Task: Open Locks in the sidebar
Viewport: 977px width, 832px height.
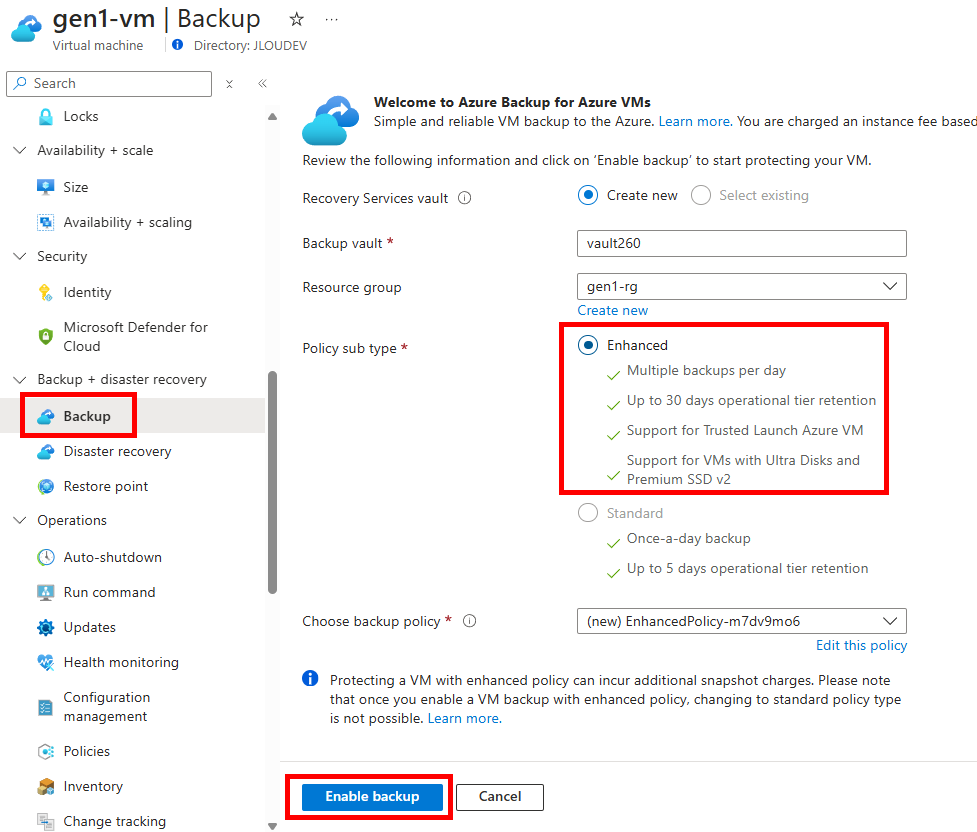Action: [x=81, y=117]
